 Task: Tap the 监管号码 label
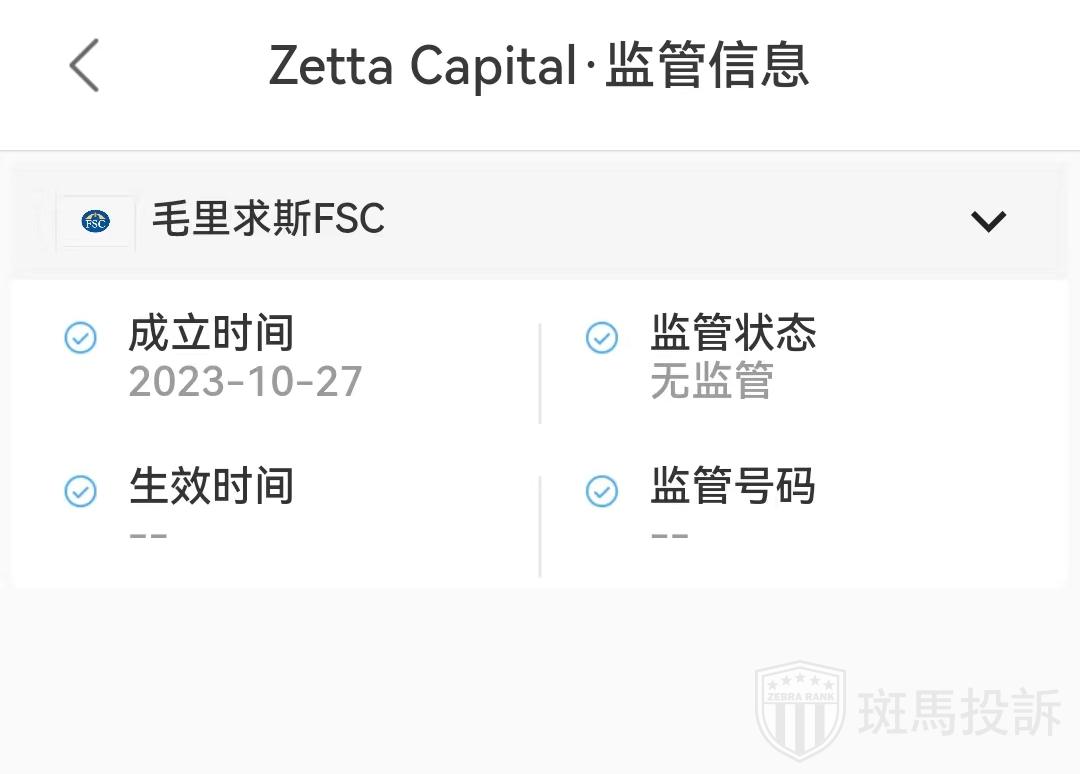tap(733, 487)
